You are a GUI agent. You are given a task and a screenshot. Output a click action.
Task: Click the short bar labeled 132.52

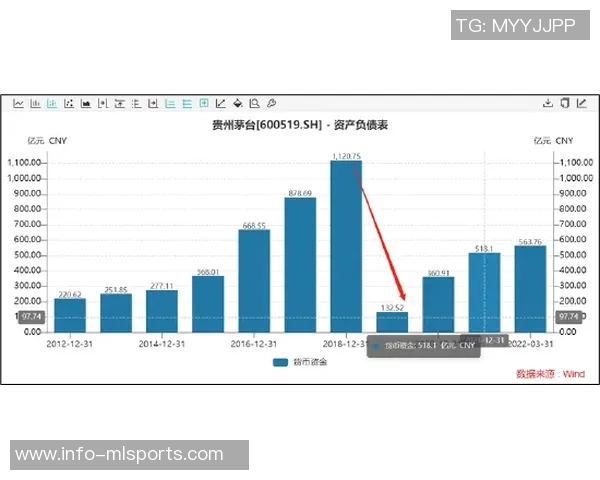[392, 322]
